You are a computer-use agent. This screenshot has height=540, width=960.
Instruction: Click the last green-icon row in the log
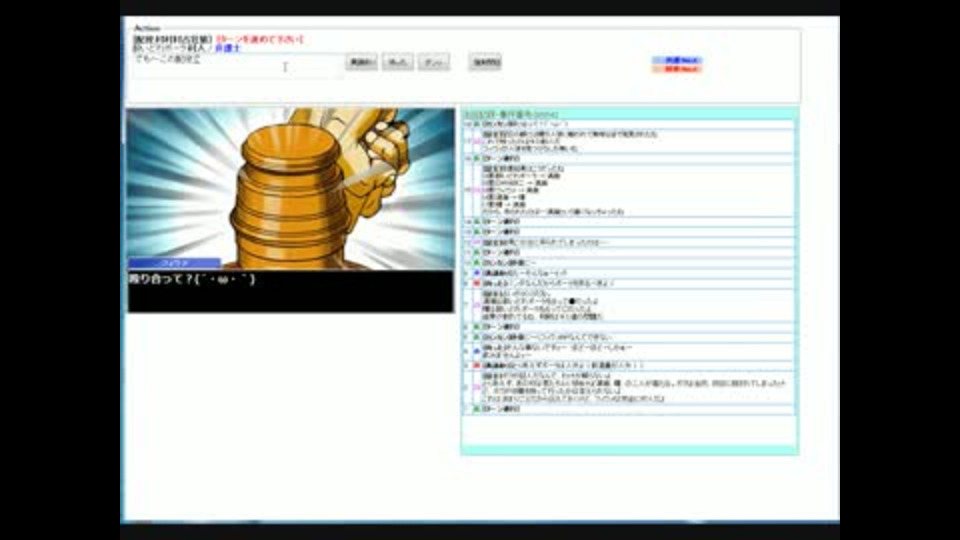click(x=629, y=408)
